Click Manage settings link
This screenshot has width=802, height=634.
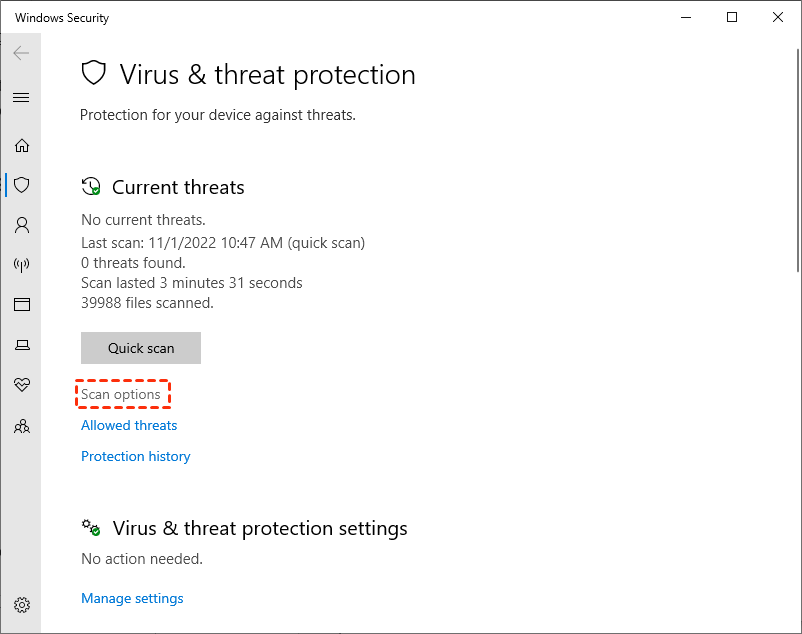pos(132,598)
